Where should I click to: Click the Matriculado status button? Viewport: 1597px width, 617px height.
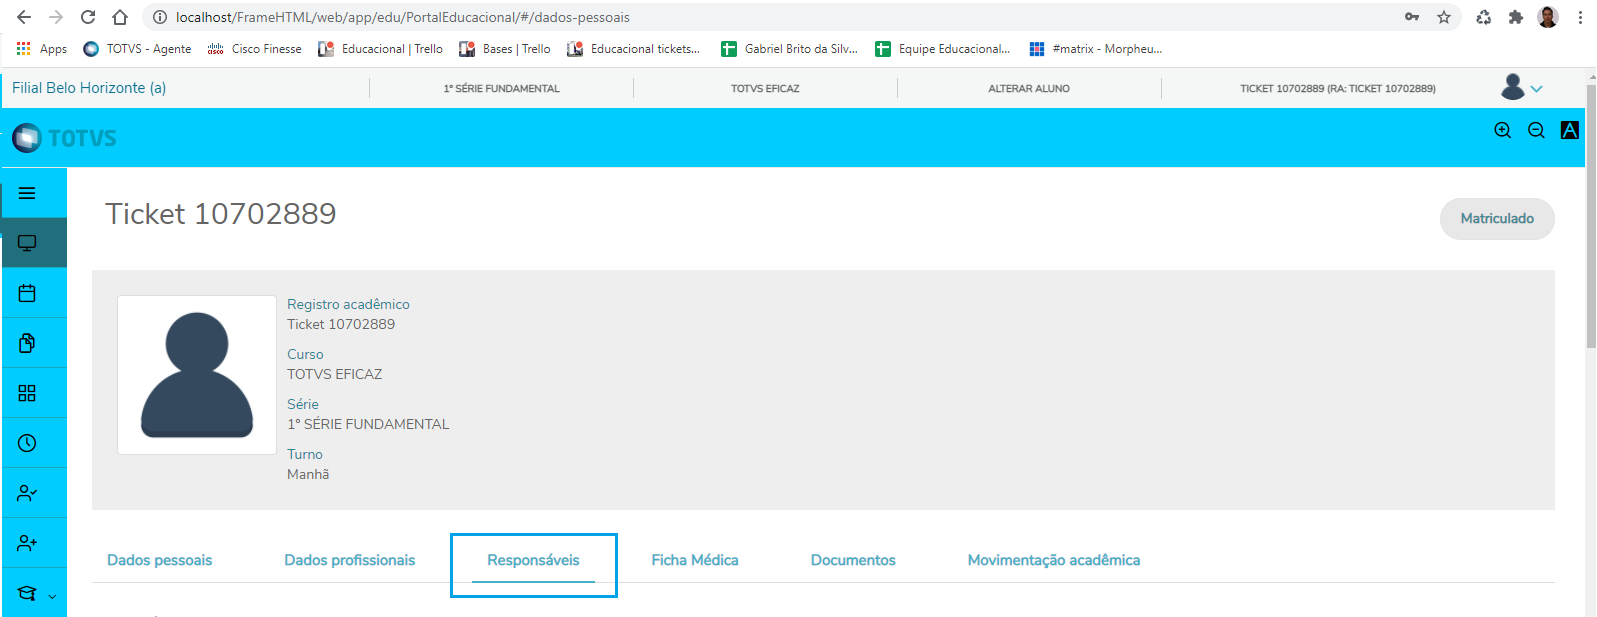click(1497, 218)
